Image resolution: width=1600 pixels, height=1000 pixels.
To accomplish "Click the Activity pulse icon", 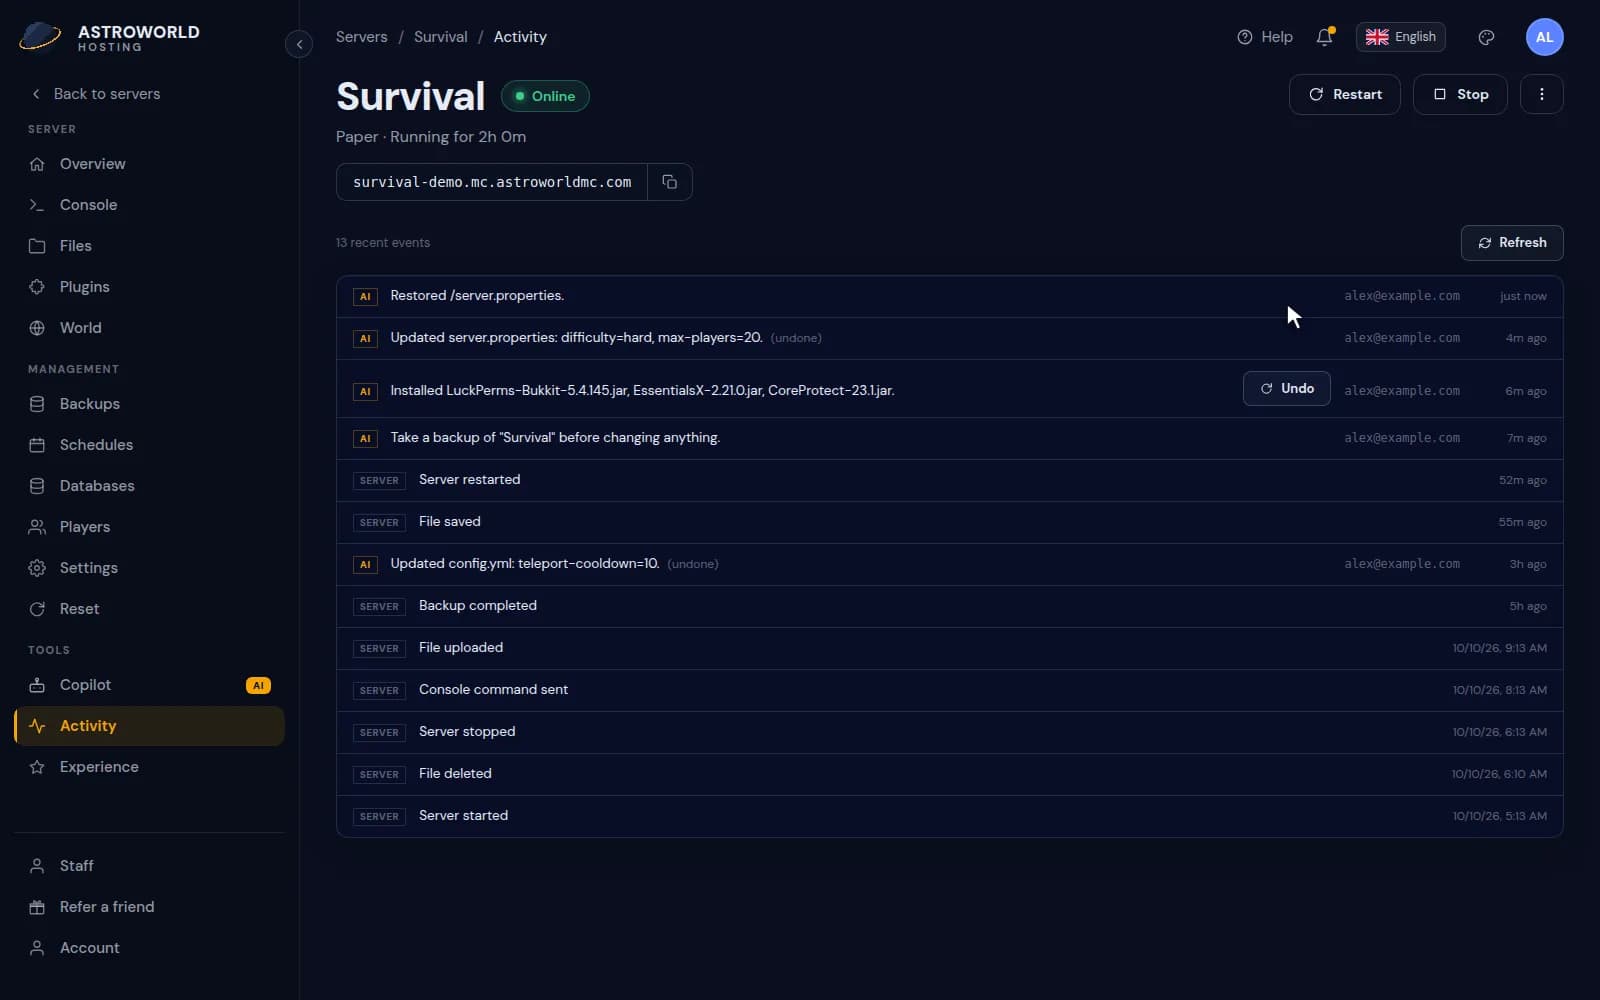I will coord(37,726).
